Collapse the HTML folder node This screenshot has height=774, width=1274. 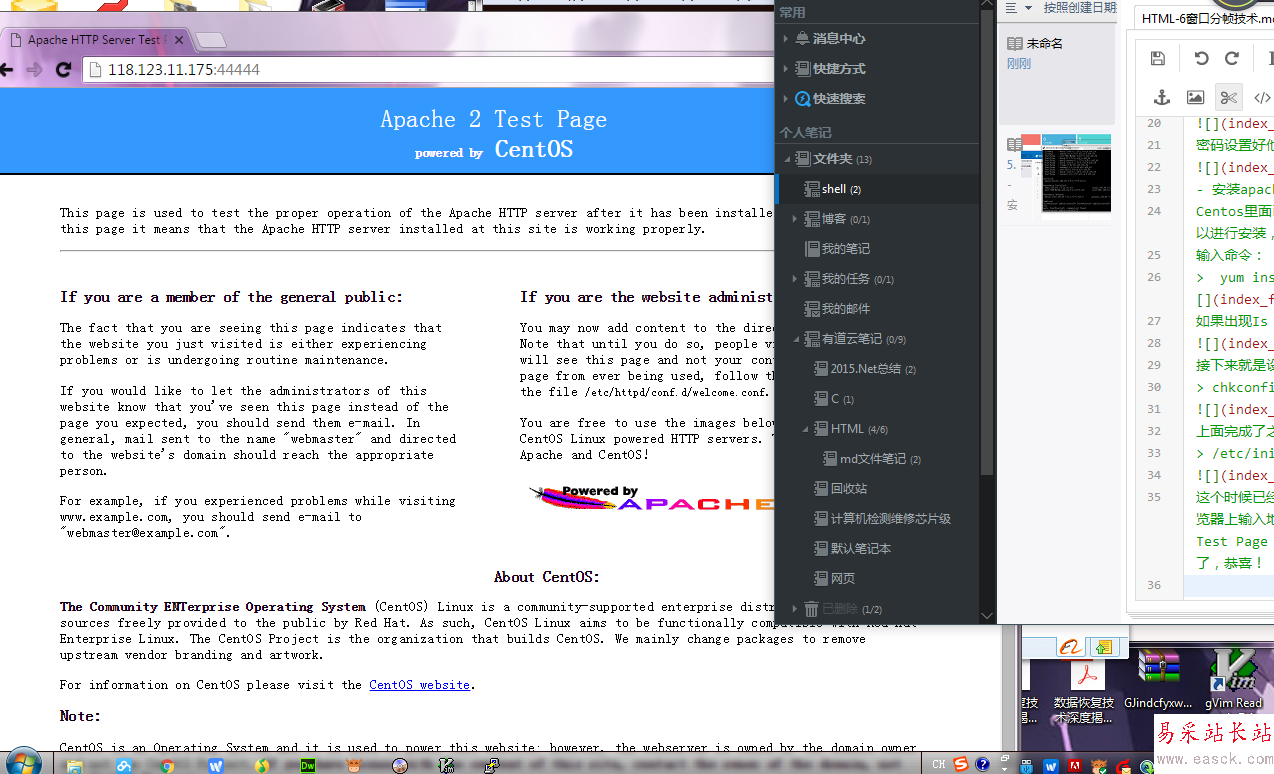pos(807,429)
